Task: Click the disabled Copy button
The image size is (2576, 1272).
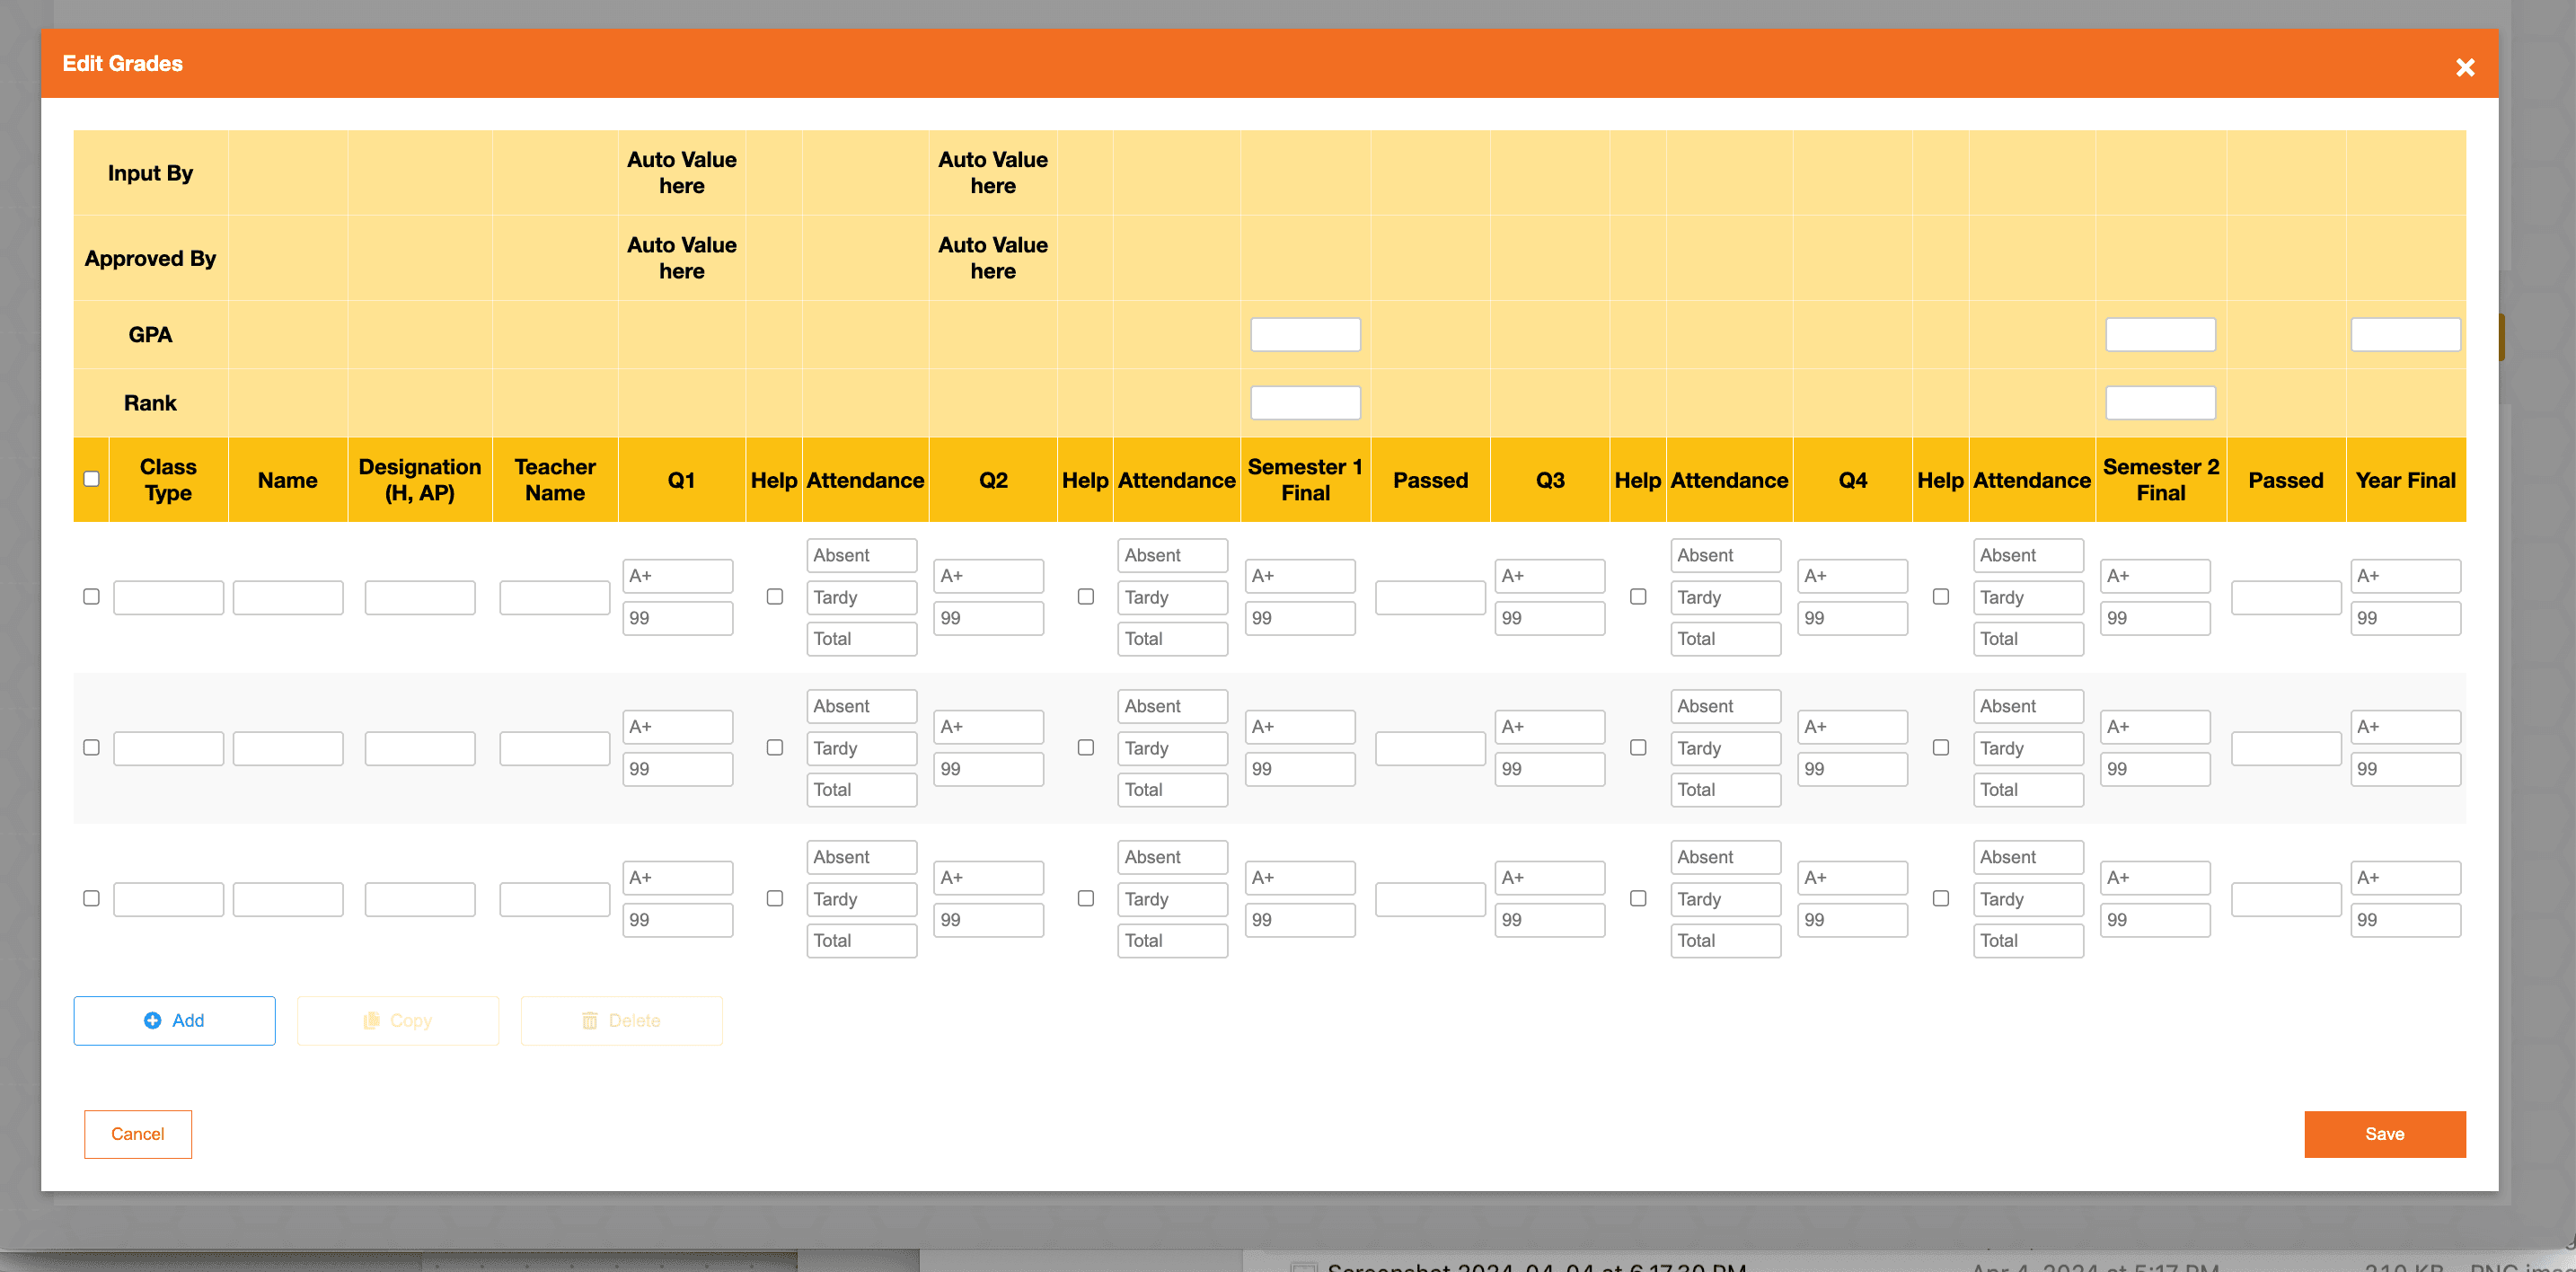Action: tap(398, 1020)
